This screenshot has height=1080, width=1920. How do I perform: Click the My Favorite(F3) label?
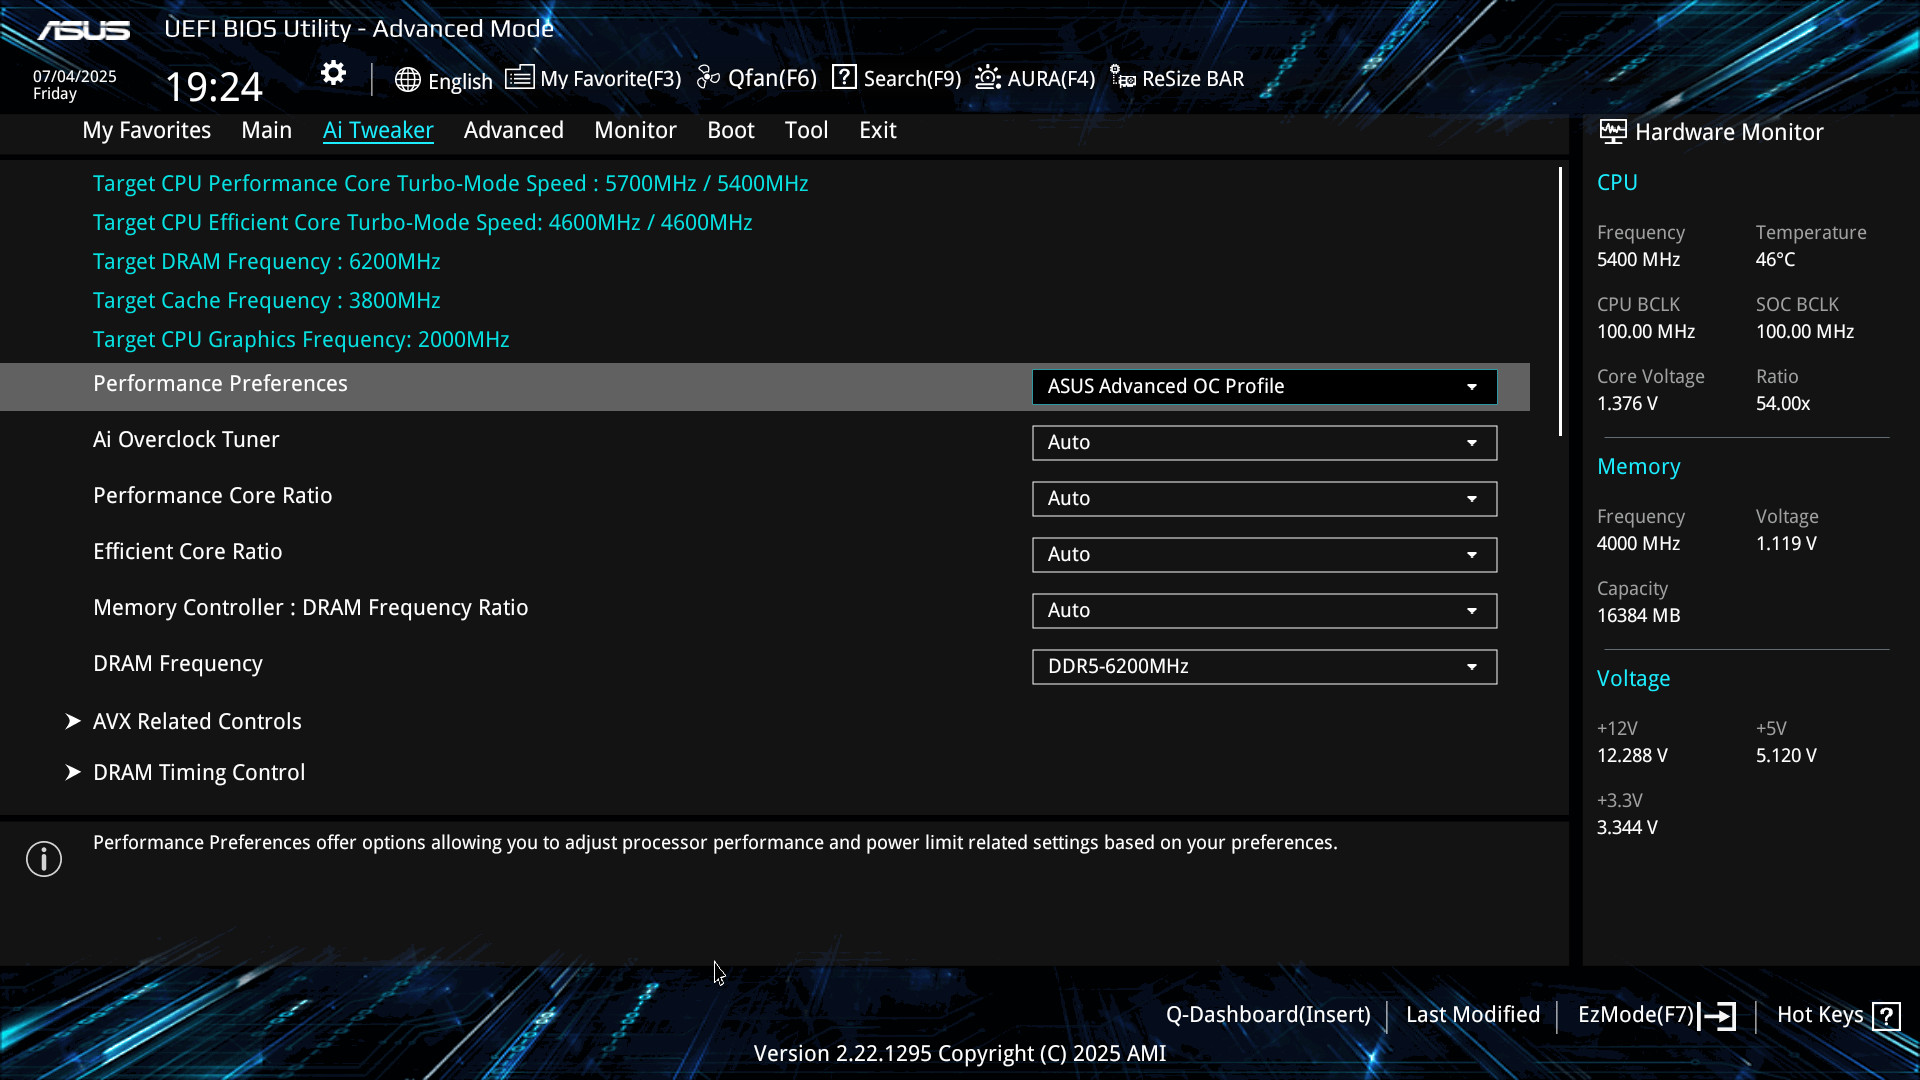pyautogui.click(x=611, y=79)
